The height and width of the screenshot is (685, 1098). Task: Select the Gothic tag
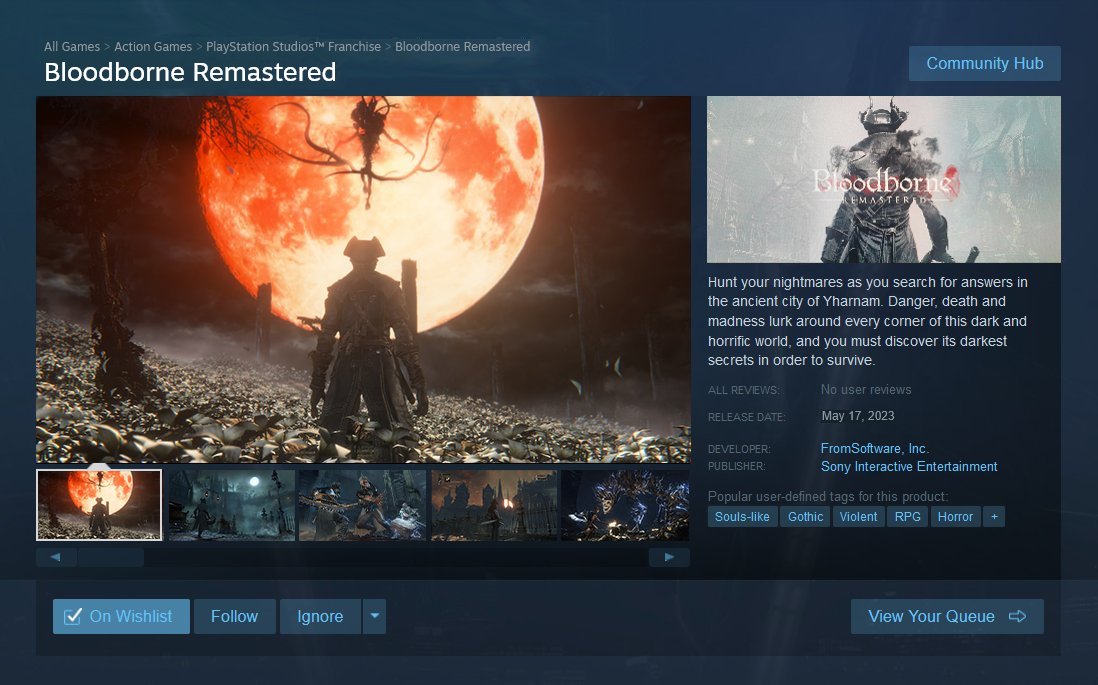click(x=805, y=517)
